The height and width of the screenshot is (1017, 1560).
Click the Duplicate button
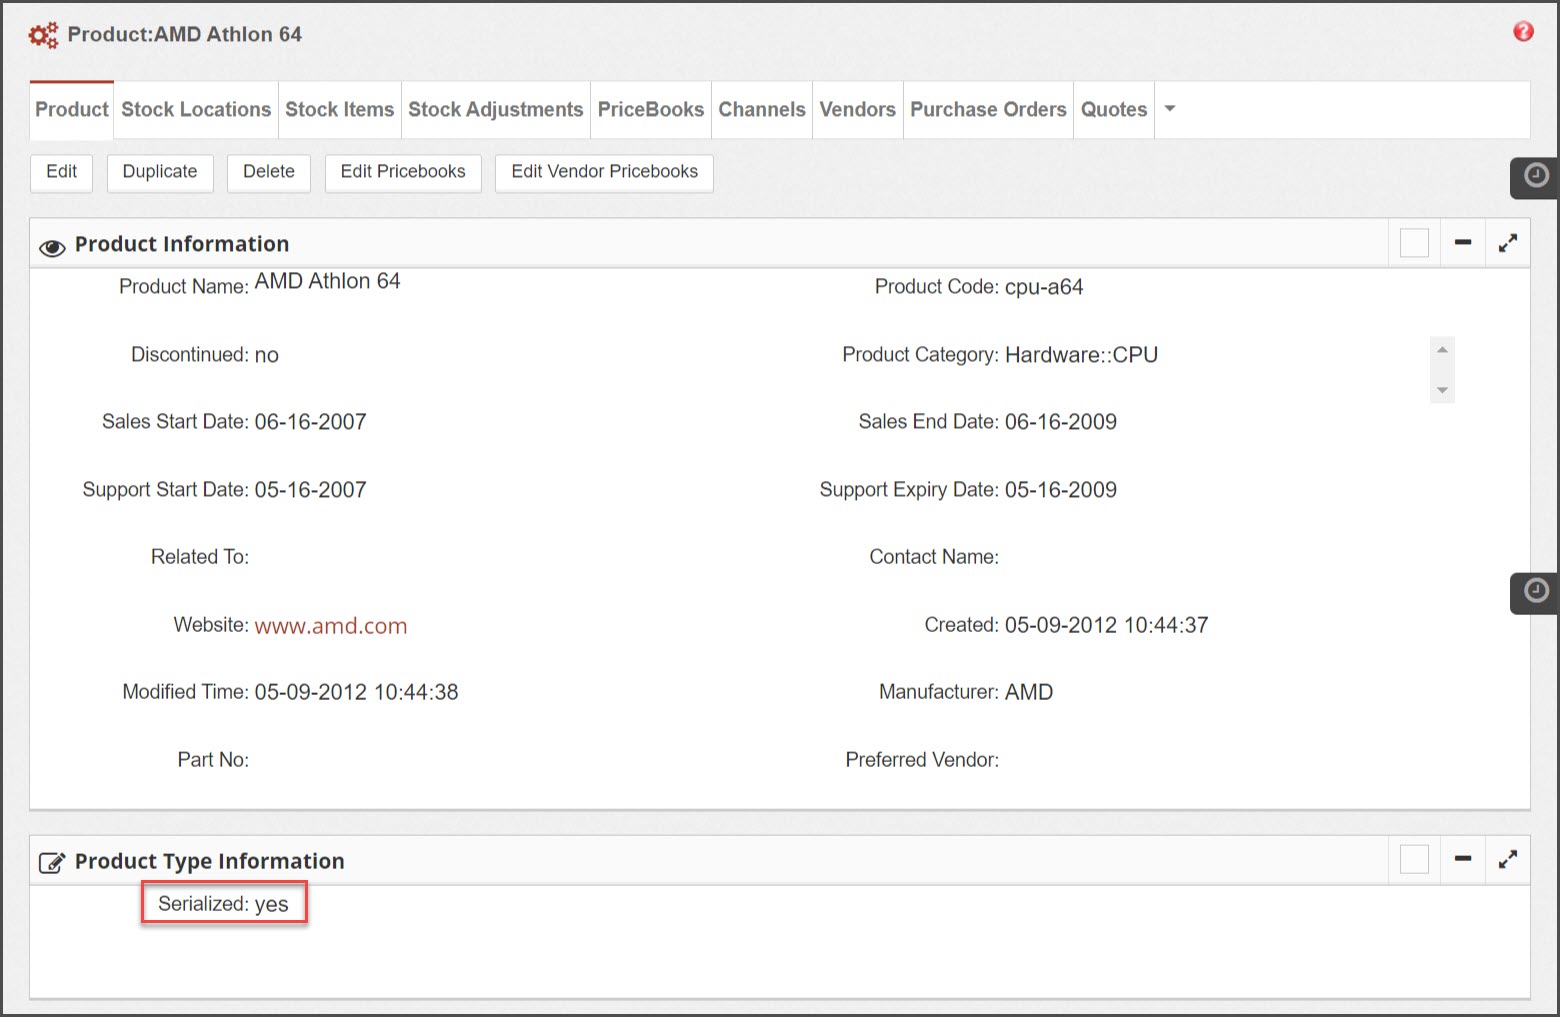point(160,172)
